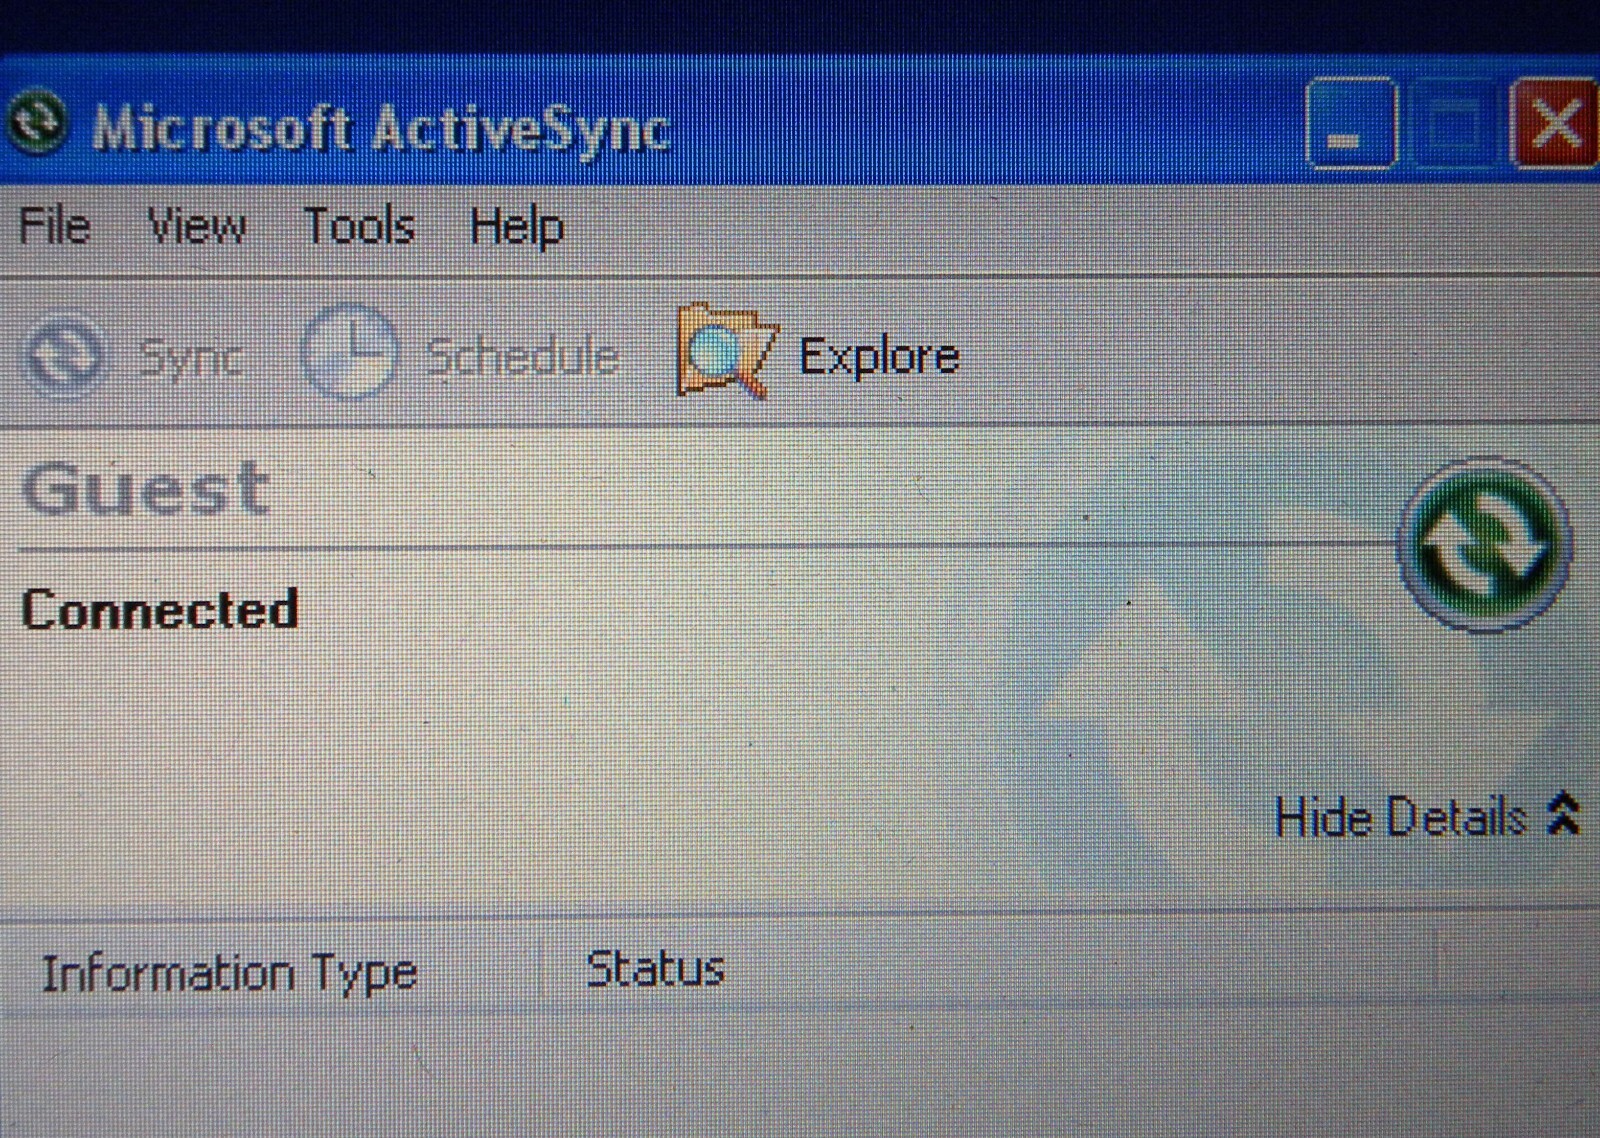The image size is (1600, 1138).
Task: Open the View menu
Action: point(196,226)
